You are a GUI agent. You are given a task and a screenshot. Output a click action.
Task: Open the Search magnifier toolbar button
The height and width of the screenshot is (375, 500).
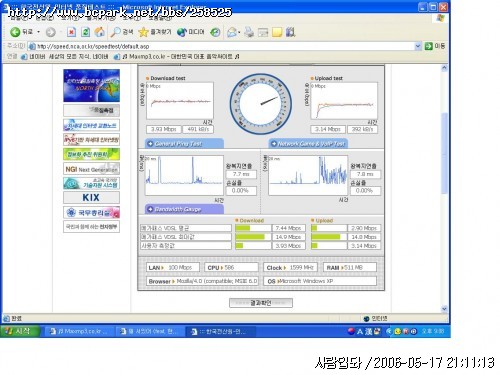coord(122,32)
